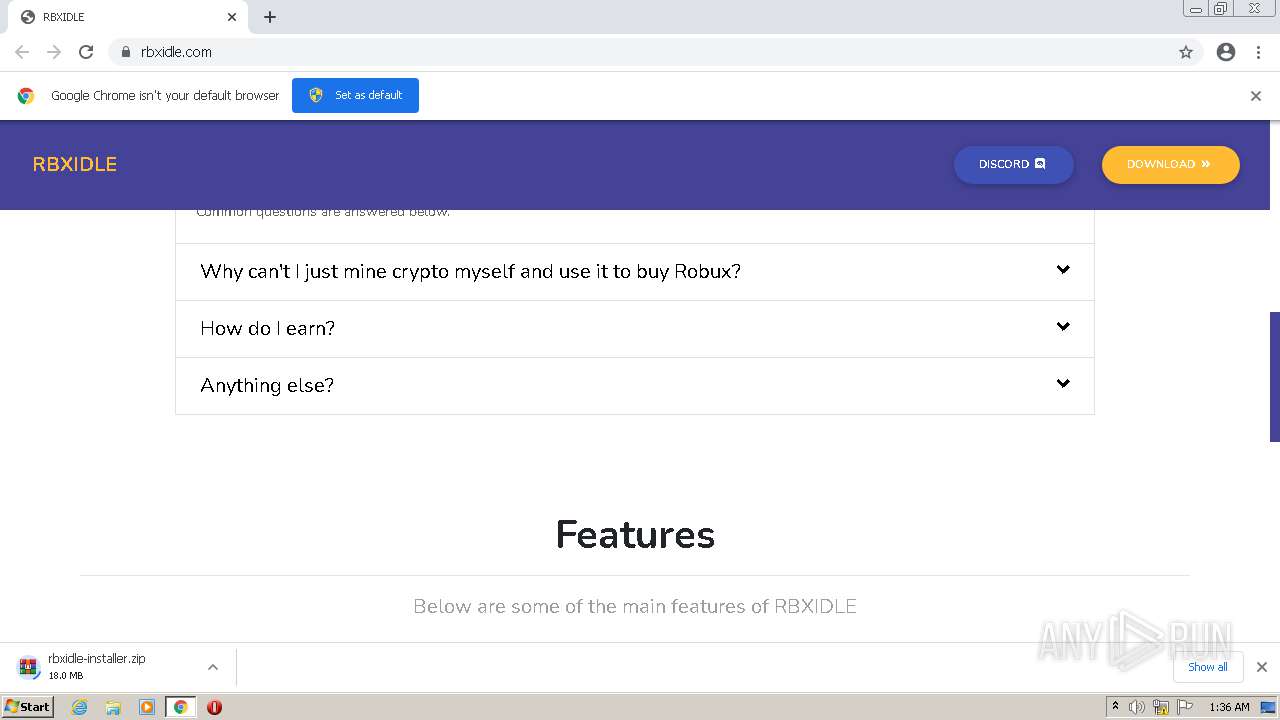Open the Chrome profile menu
Image resolution: width=1280 pixels, height=720 pixels.
[1226, 52]
